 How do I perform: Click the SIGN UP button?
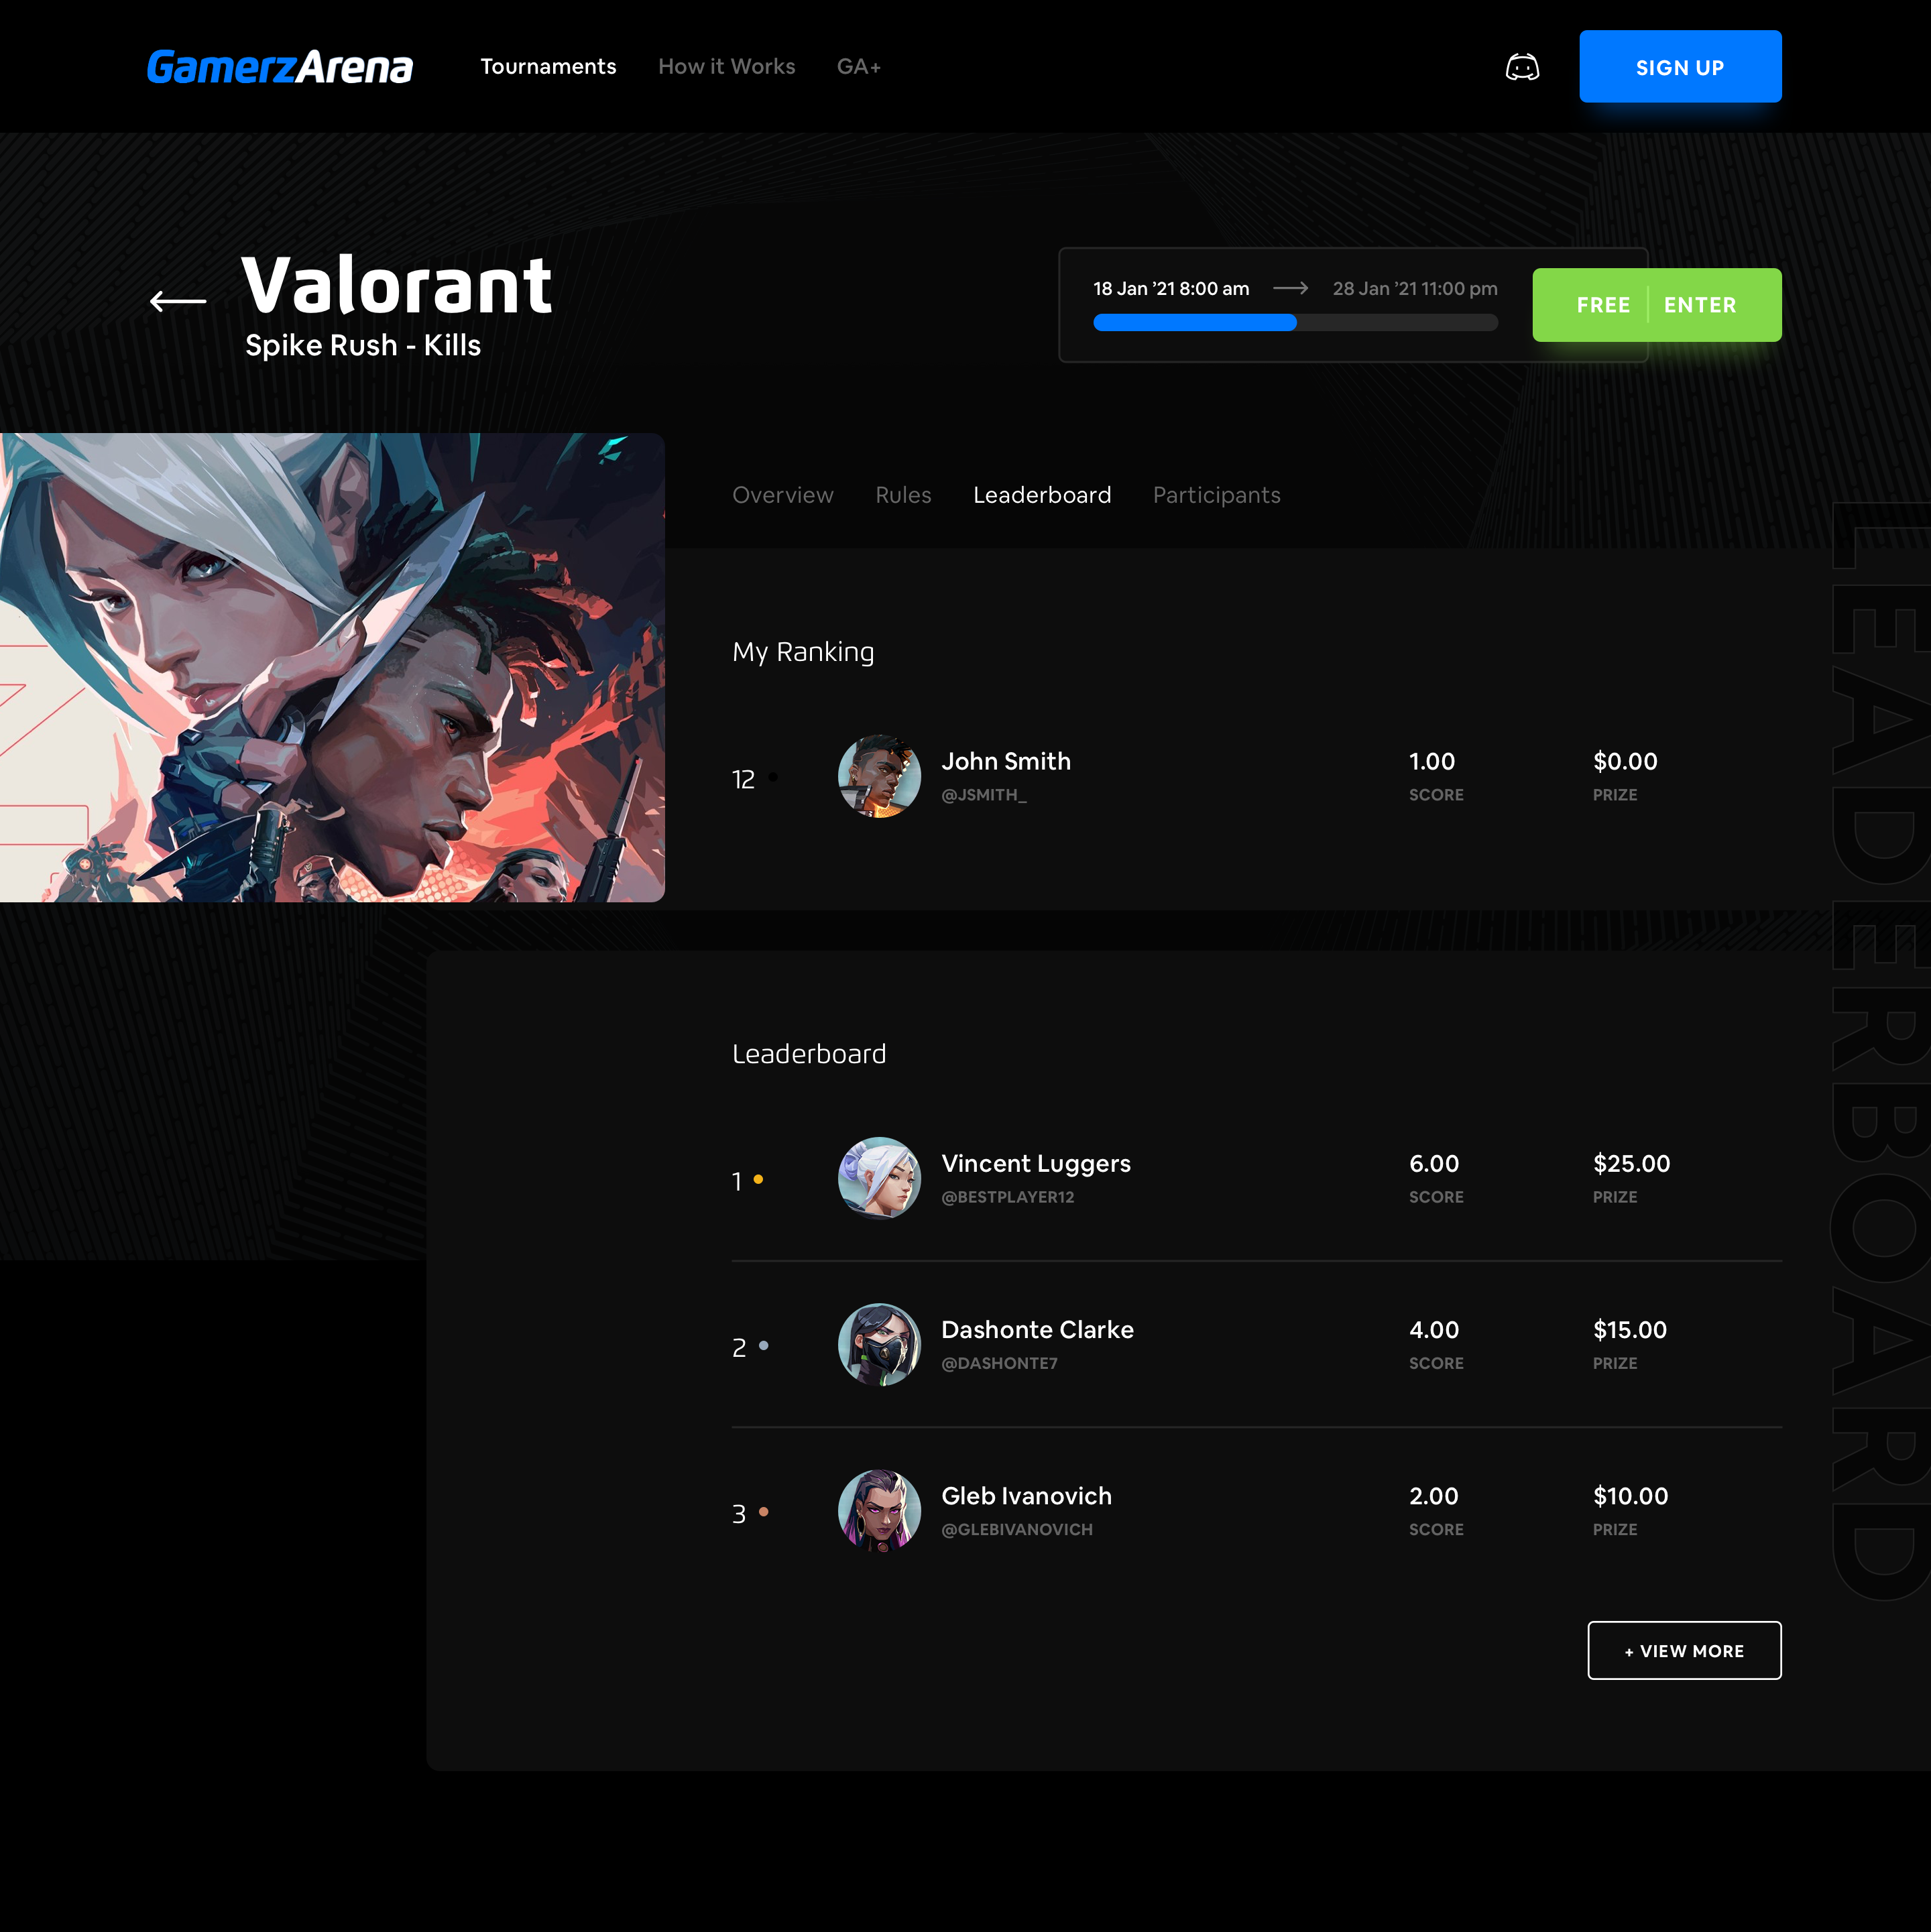click(1680, 67)
